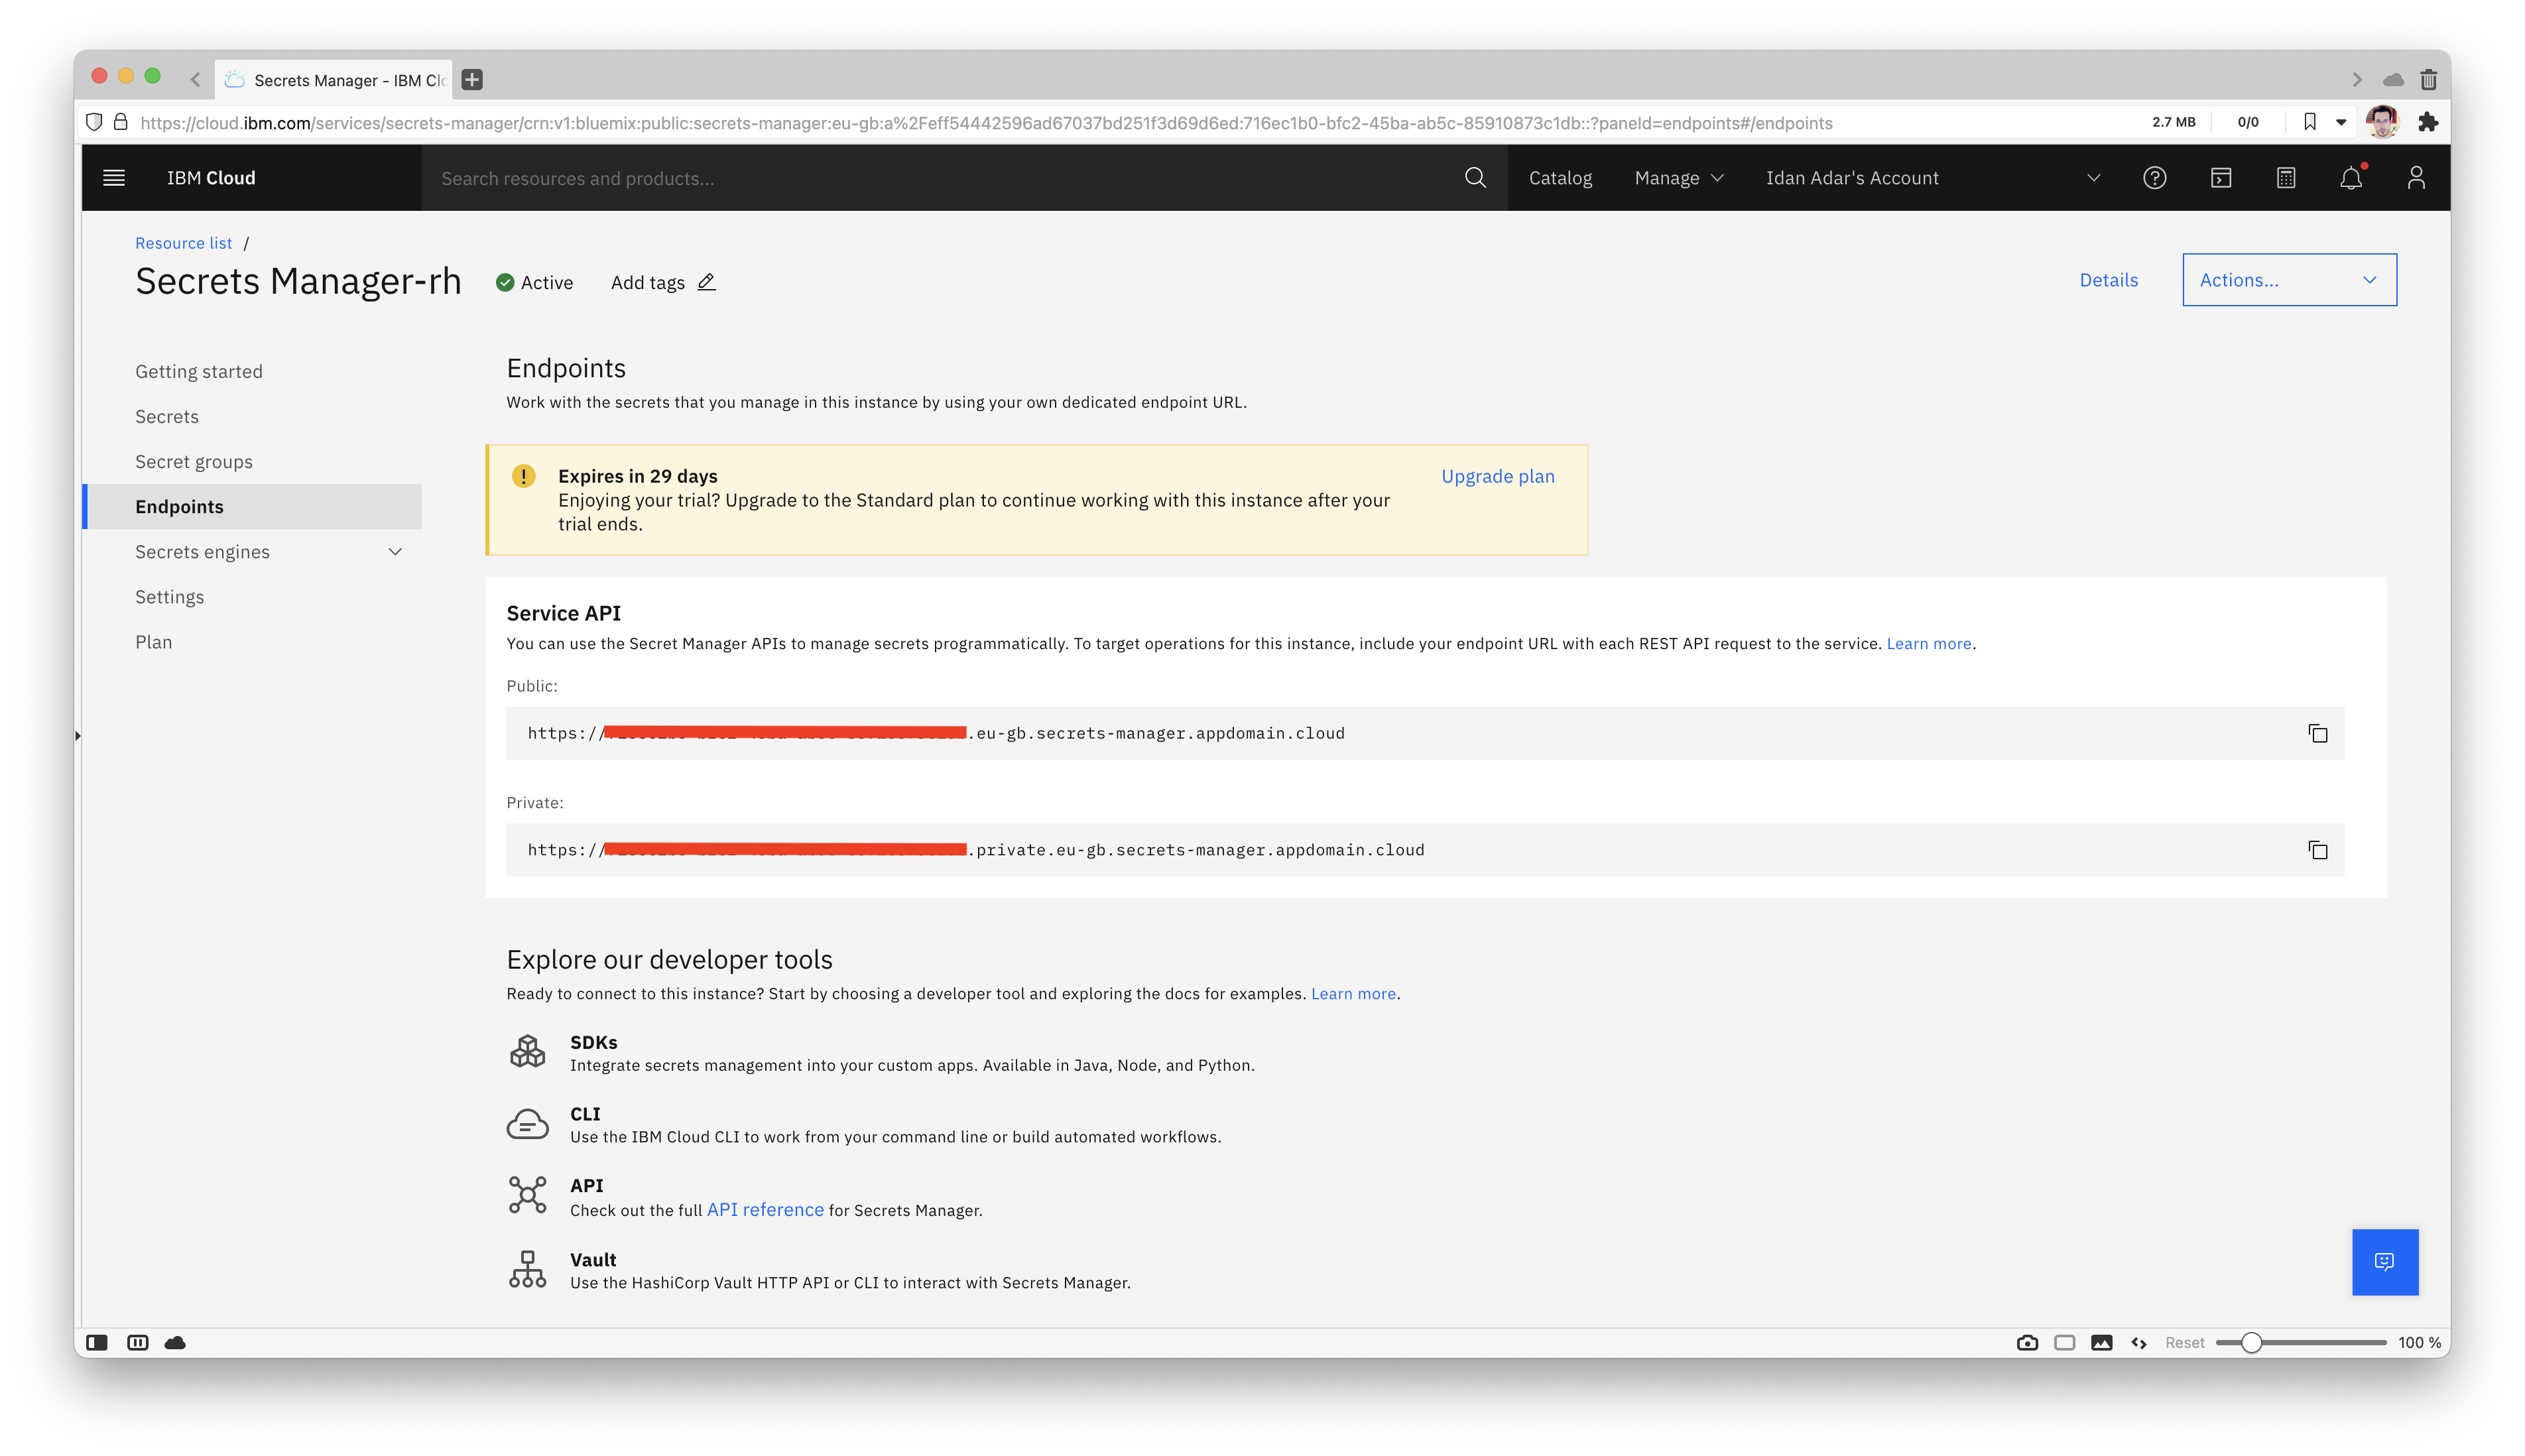Screen dimensions: 2525x1456
Task: Click the Upgrade plan link
Action: (x=1497, y=476)
